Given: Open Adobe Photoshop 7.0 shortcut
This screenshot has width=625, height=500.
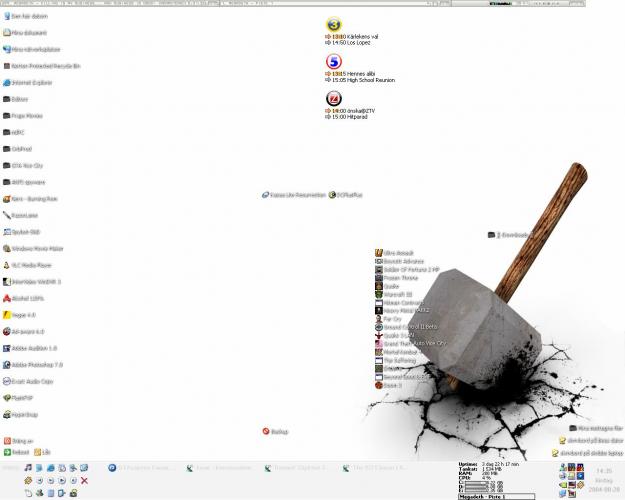Looking at the screenshot, I should 34,365.
